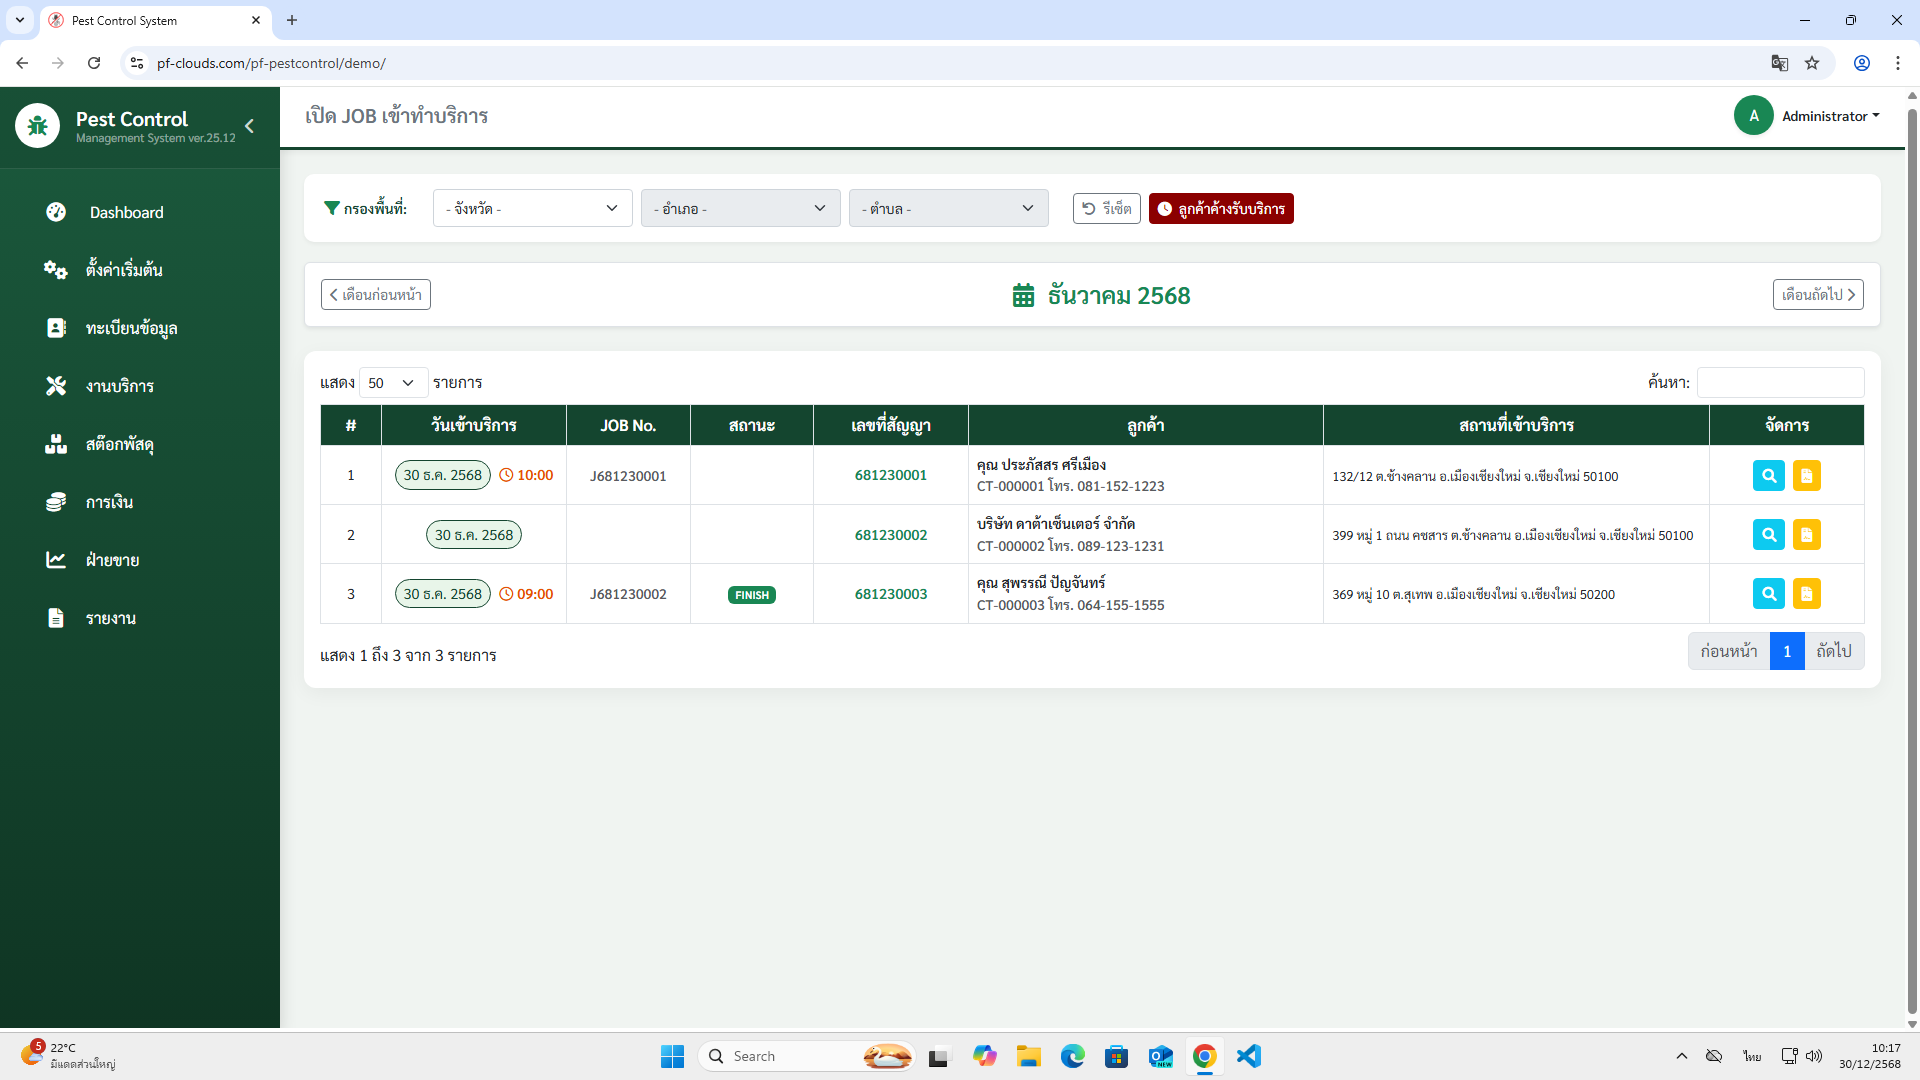The height and width of the screenshot is (1080, 1920).
Task: Click the green calendar icon beside ธันวาคม 2568
Action: pos(1023,296)
